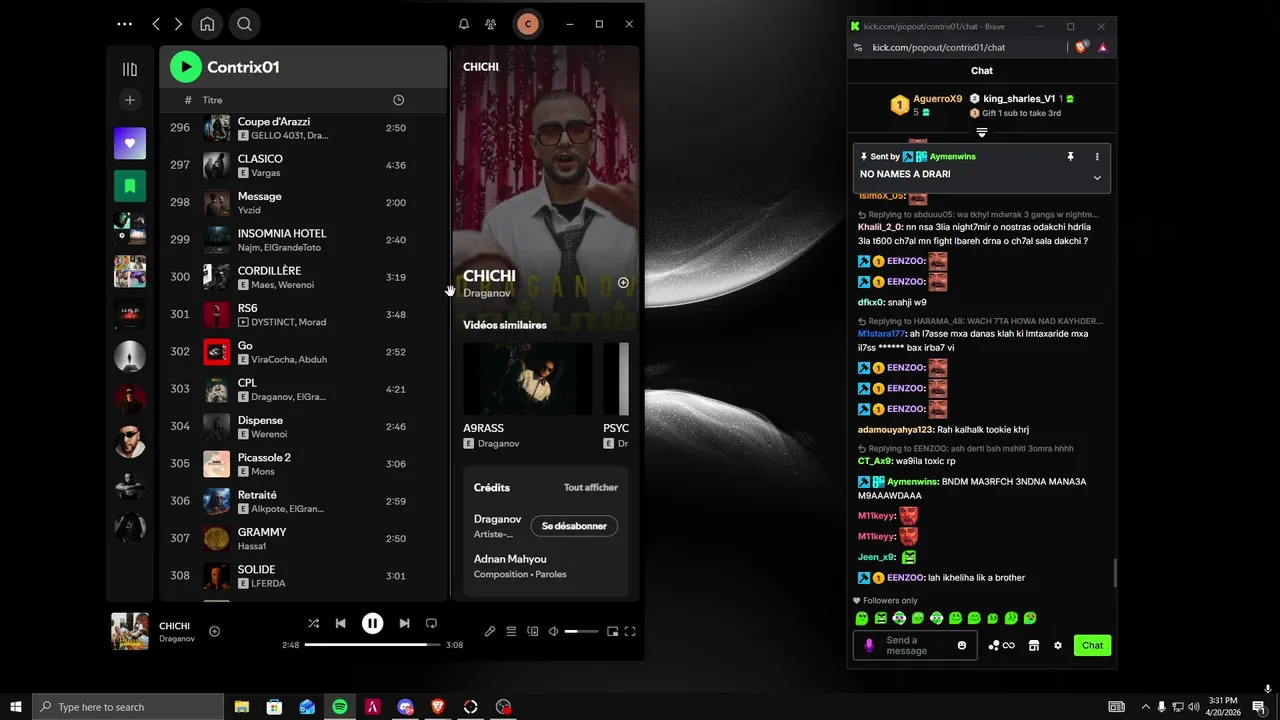Open Windows notification center
Viewport: 1280px width, 720px height.
pos(1258,707)
